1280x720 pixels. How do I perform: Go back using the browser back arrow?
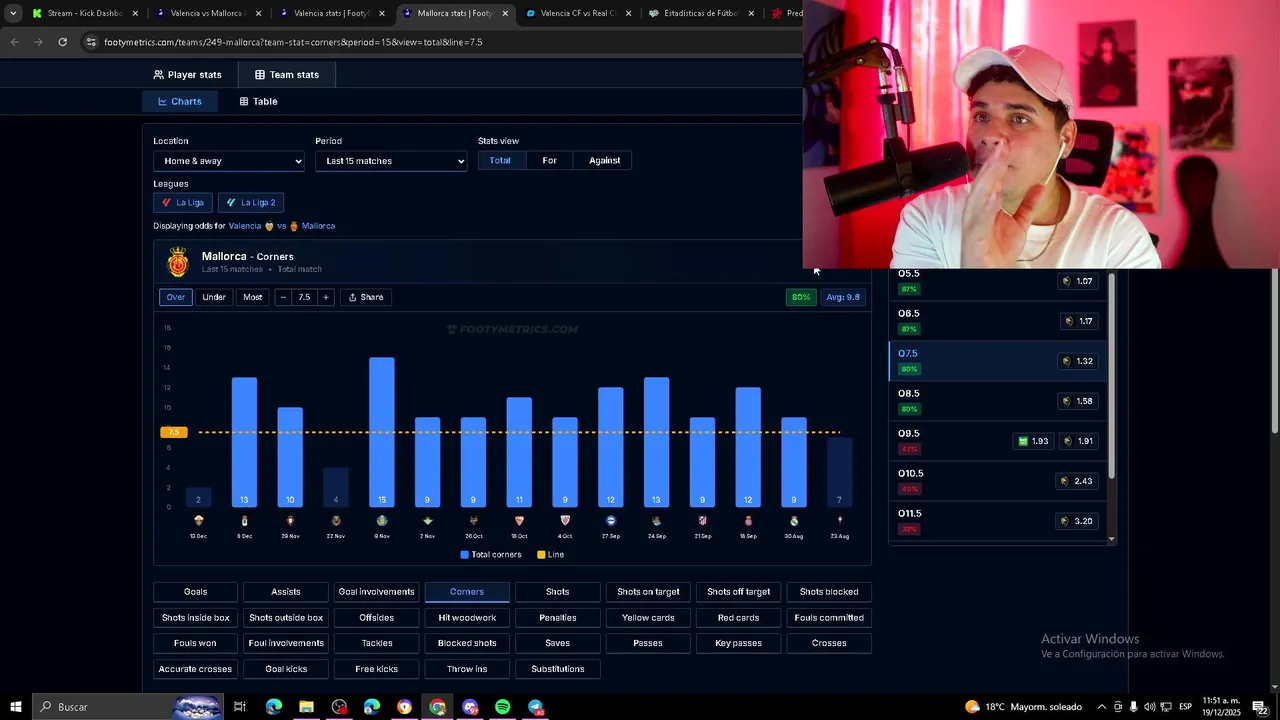tap(14, 42)
